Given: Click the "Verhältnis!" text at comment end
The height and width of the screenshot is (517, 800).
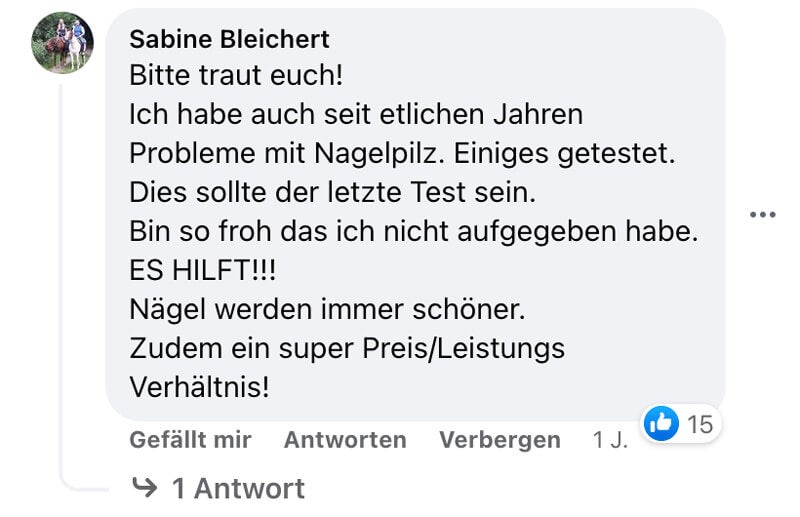Looking at the screenshot, I should (x=199, y=387).
